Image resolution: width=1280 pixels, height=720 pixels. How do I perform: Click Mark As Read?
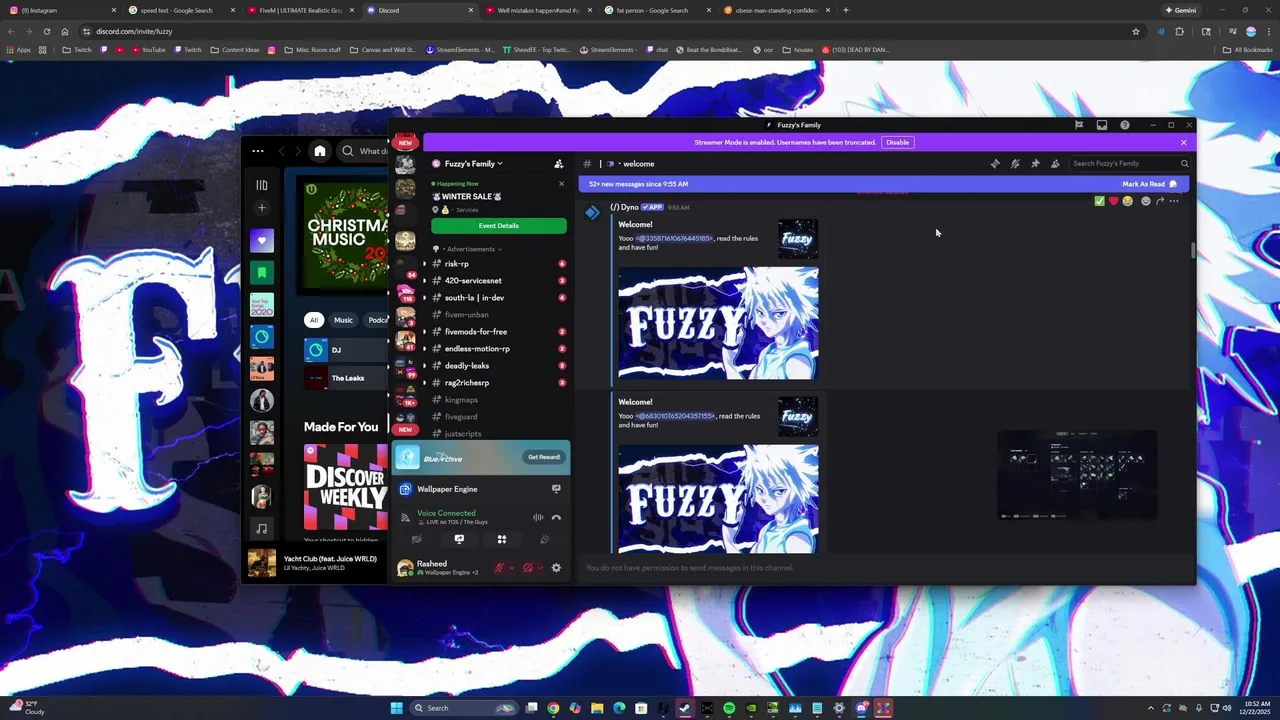pyautogui.click(x=1149, y=184)
